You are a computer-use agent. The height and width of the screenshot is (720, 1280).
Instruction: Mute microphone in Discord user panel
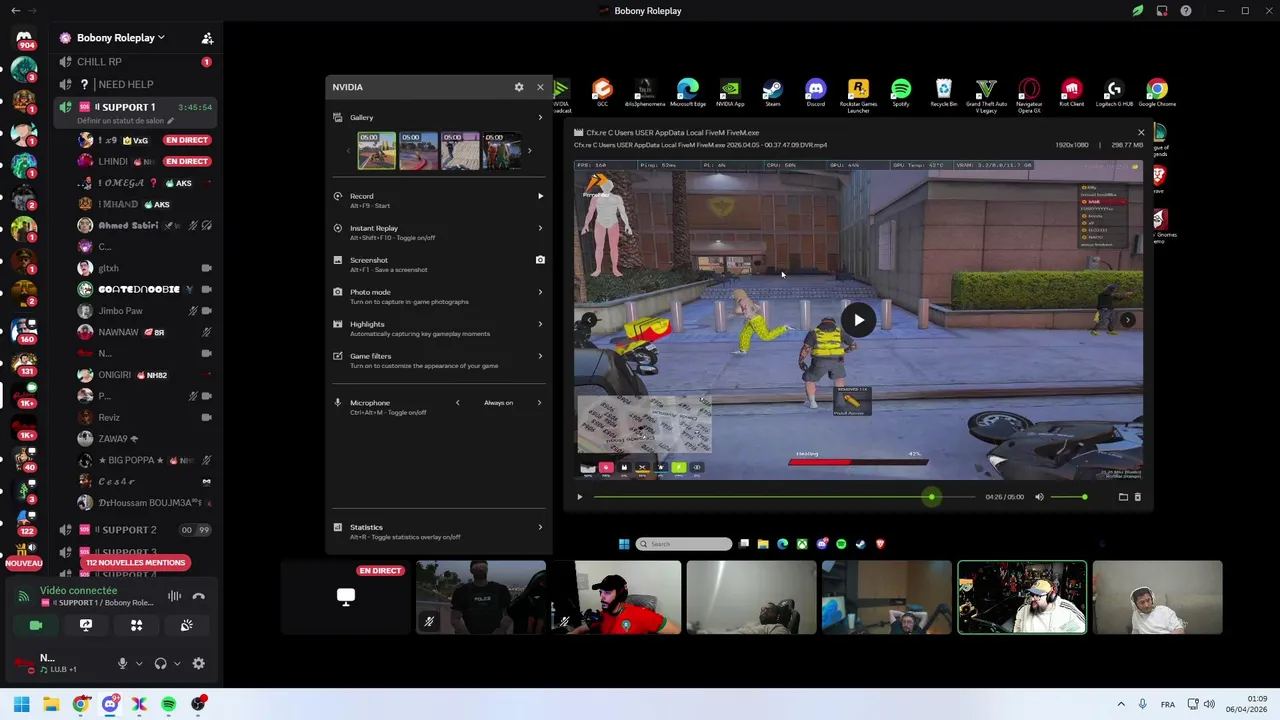tap(123, 663)
